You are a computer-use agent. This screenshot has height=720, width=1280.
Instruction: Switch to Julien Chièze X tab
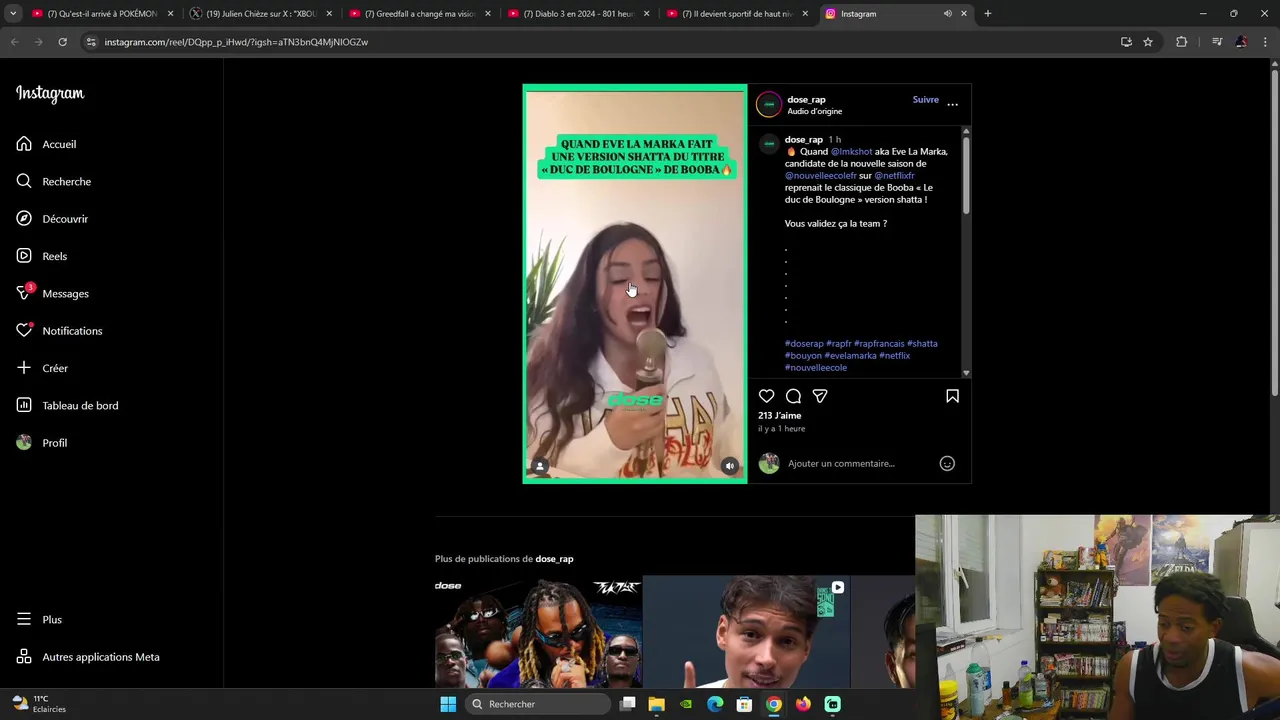(x=261, y=14)
